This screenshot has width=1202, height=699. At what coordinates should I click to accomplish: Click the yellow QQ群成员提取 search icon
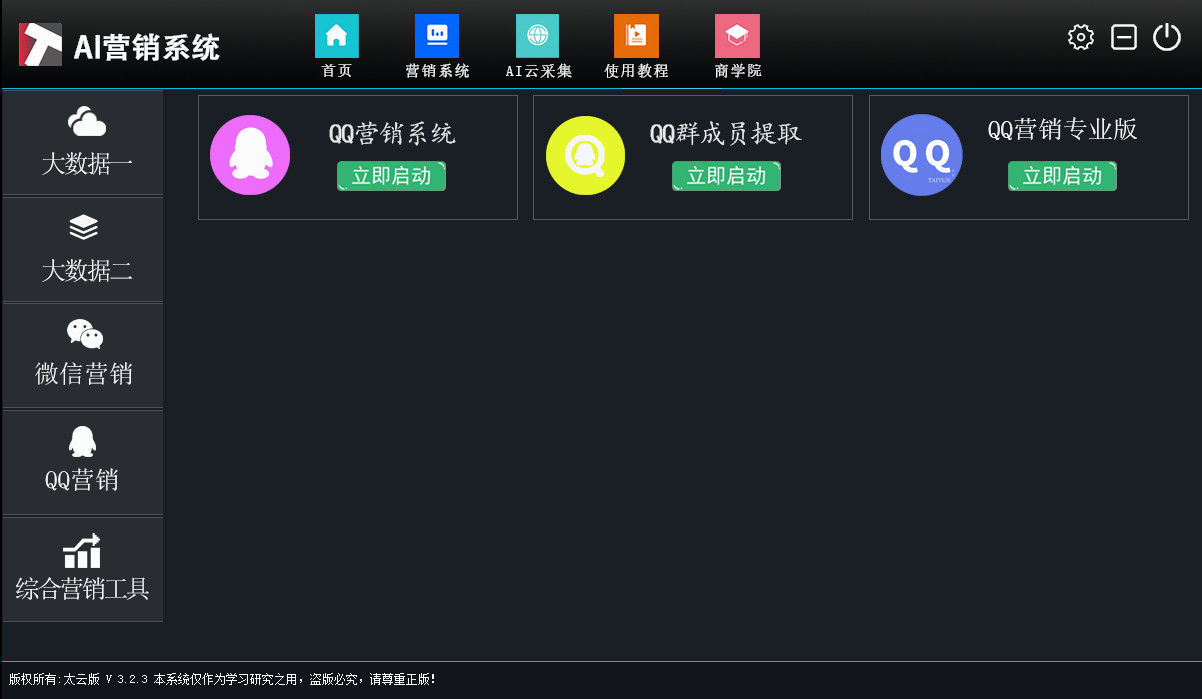[x=585, y=155]
